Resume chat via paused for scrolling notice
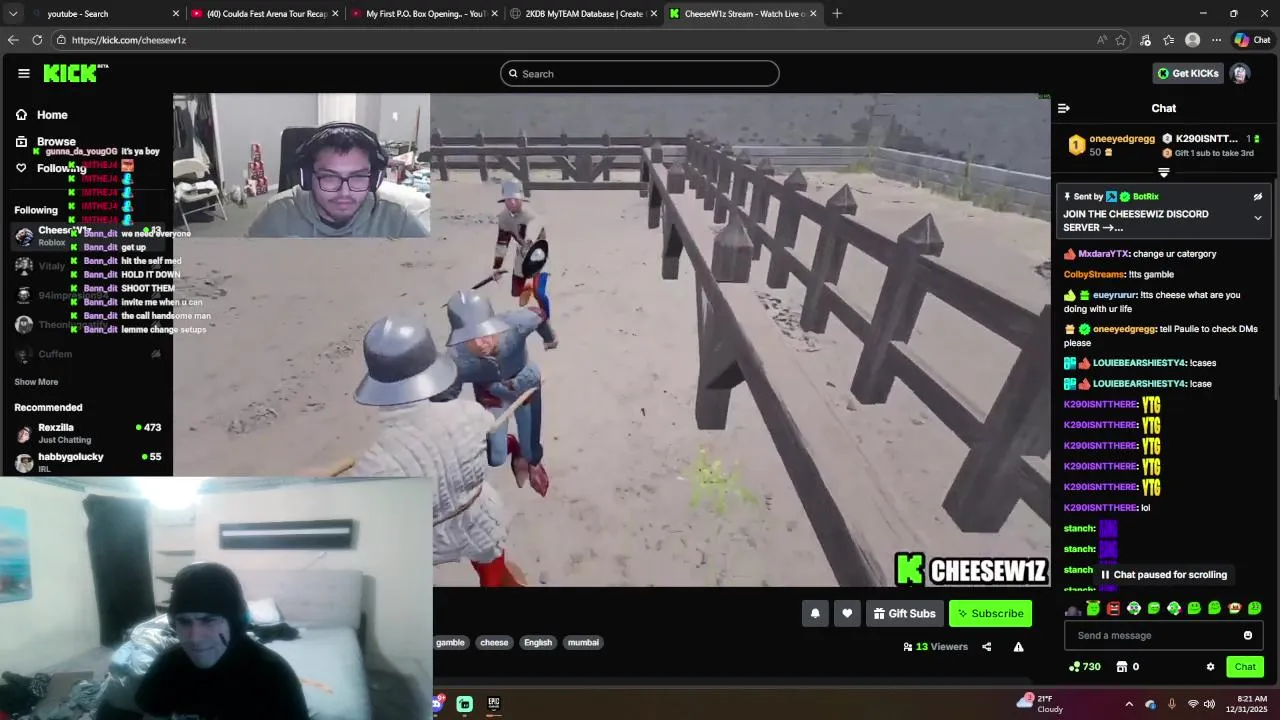The width and height of the screenshot is (1280, 720). click(x=1163, y=575)
